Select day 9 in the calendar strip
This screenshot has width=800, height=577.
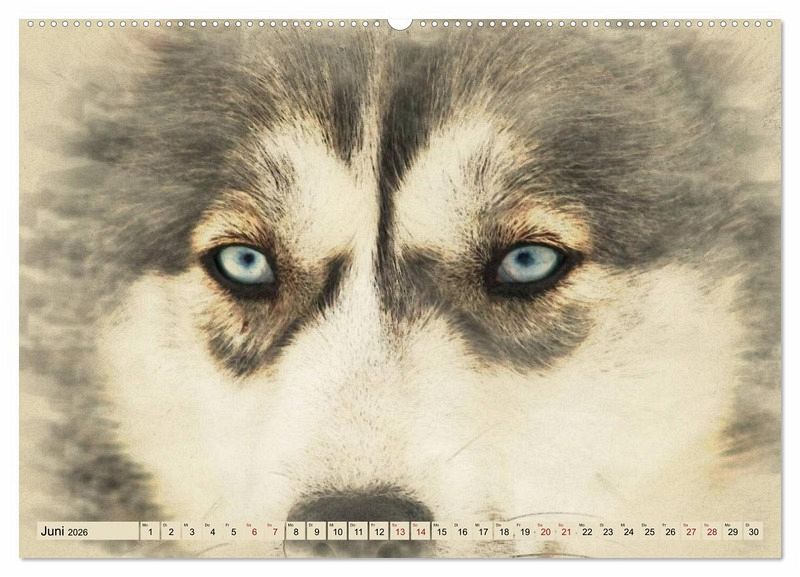[x=316, y=531]
